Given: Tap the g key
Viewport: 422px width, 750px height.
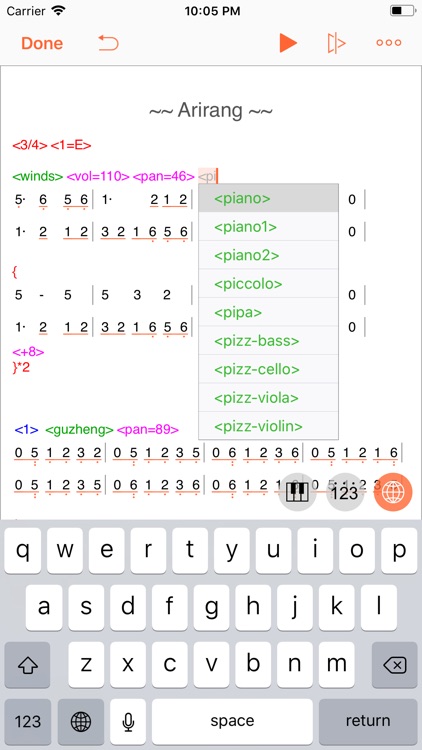Looking at the screenshot, I should [x=211, y=607].
